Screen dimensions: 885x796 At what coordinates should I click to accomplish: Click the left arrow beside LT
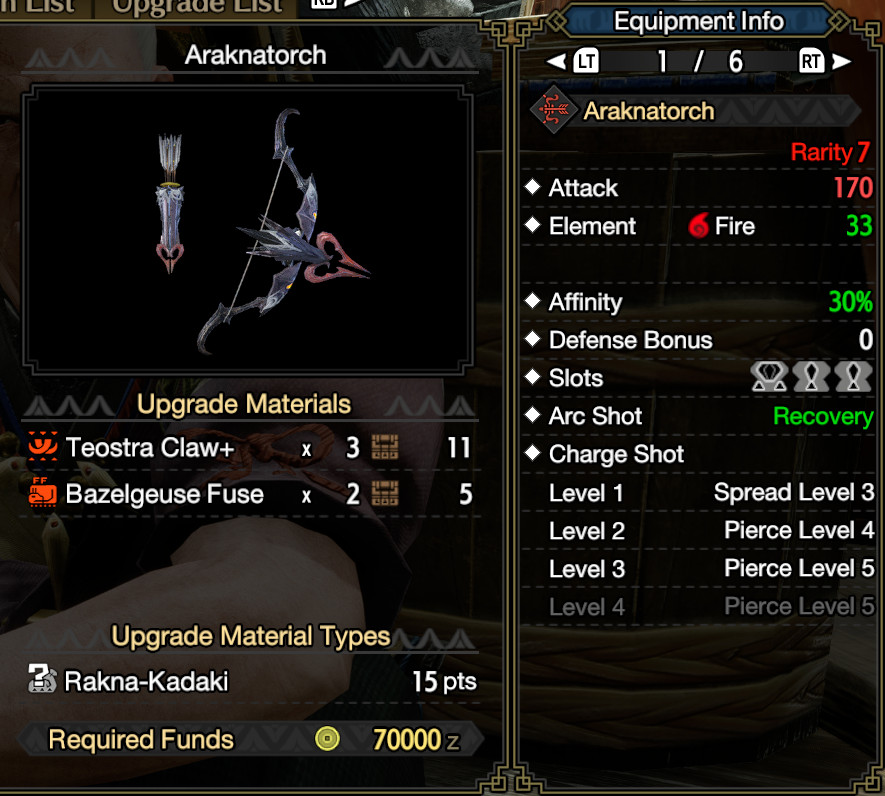pos(556,61)
